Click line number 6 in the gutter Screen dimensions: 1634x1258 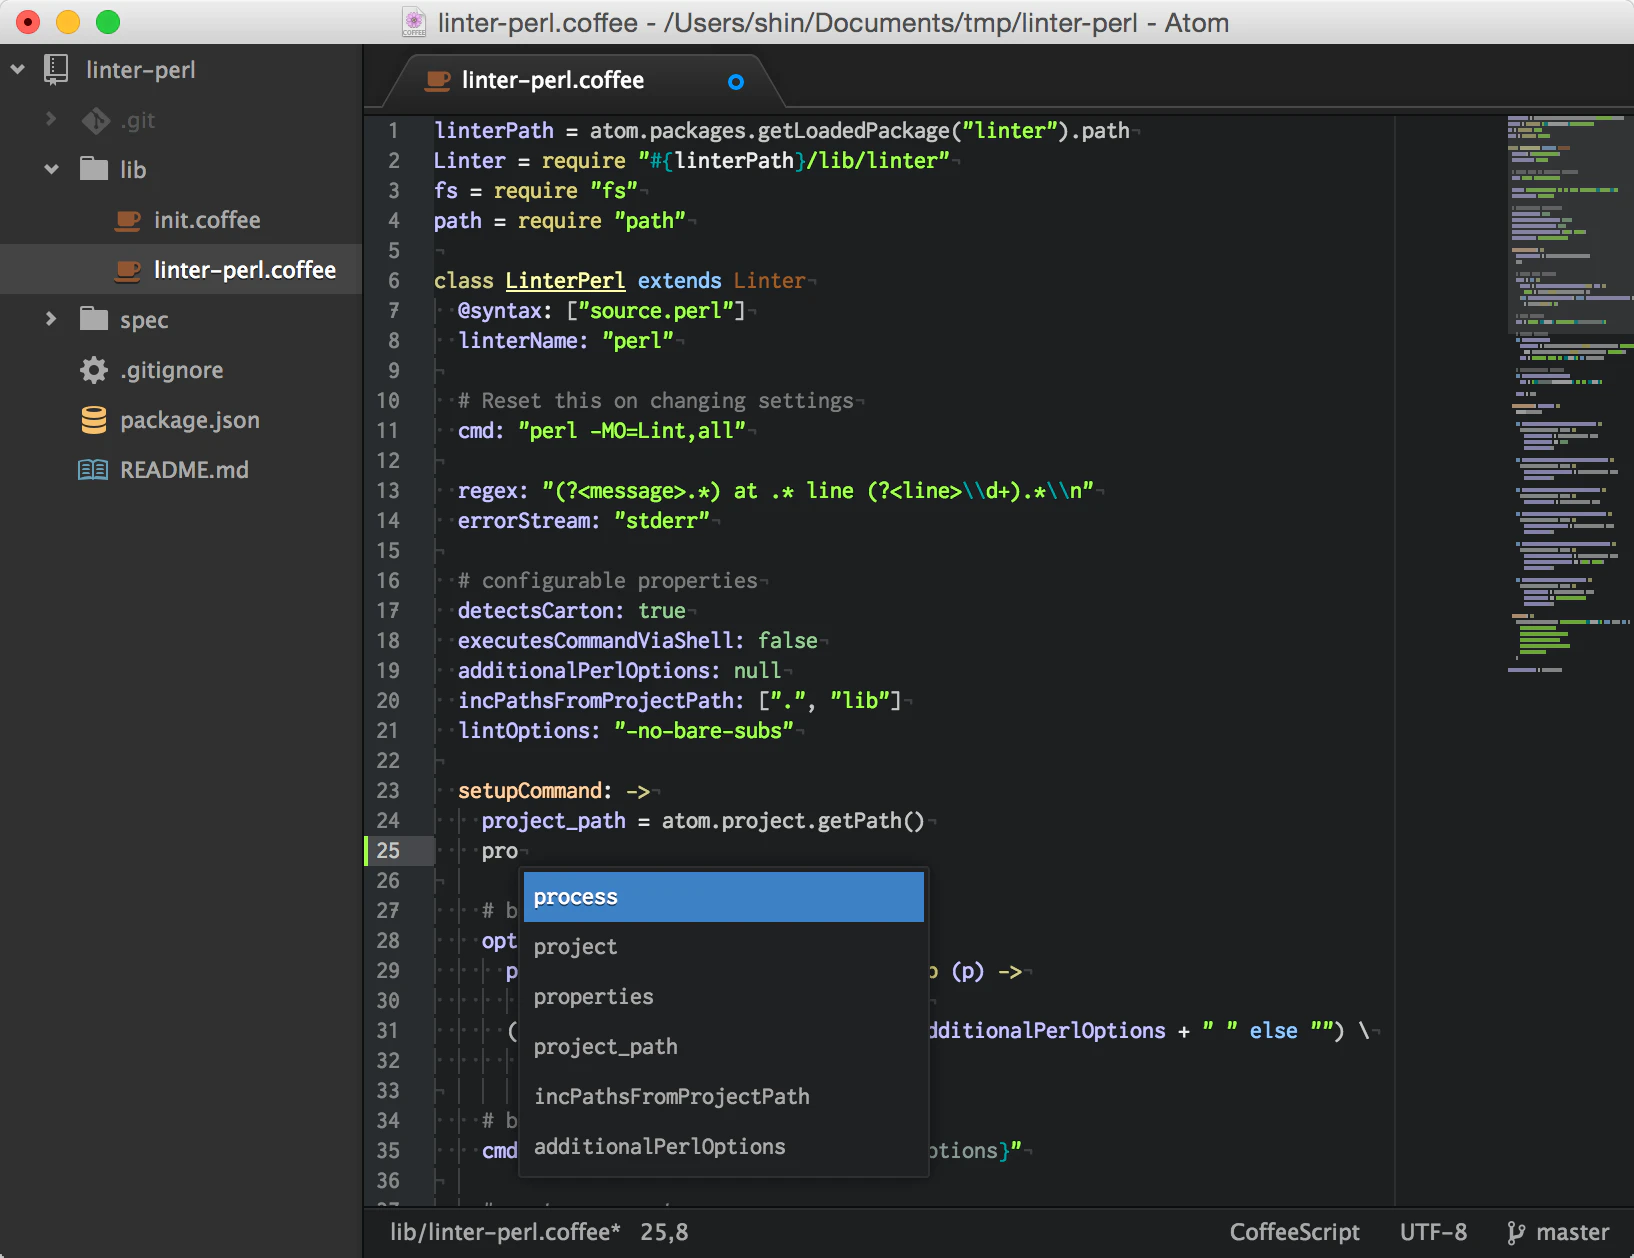(x=394, y=281)
